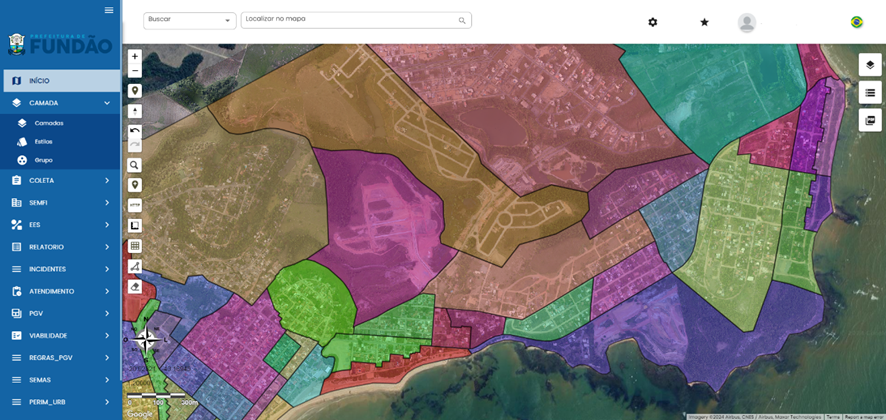Select the magnifier search tool on map
Image resolution: width=886 pixels, height=420 pixels.
[135, 165]
